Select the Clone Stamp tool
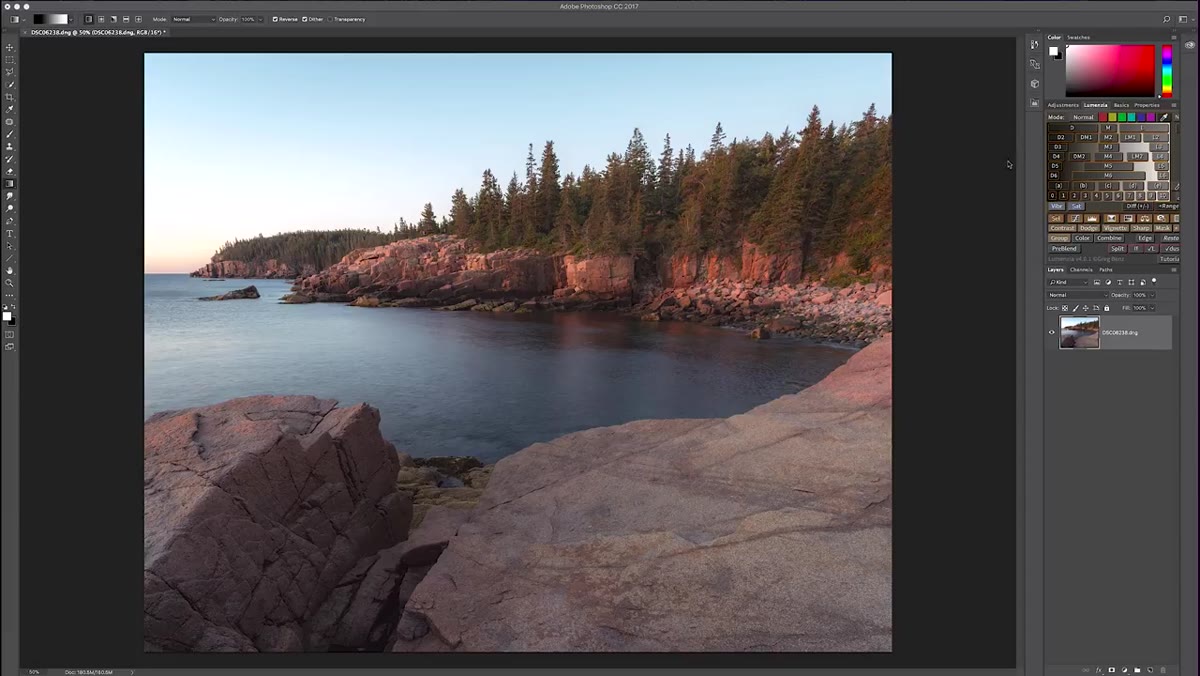The image size is (1200, 676). pyautogui.click(x=10, y=146)
